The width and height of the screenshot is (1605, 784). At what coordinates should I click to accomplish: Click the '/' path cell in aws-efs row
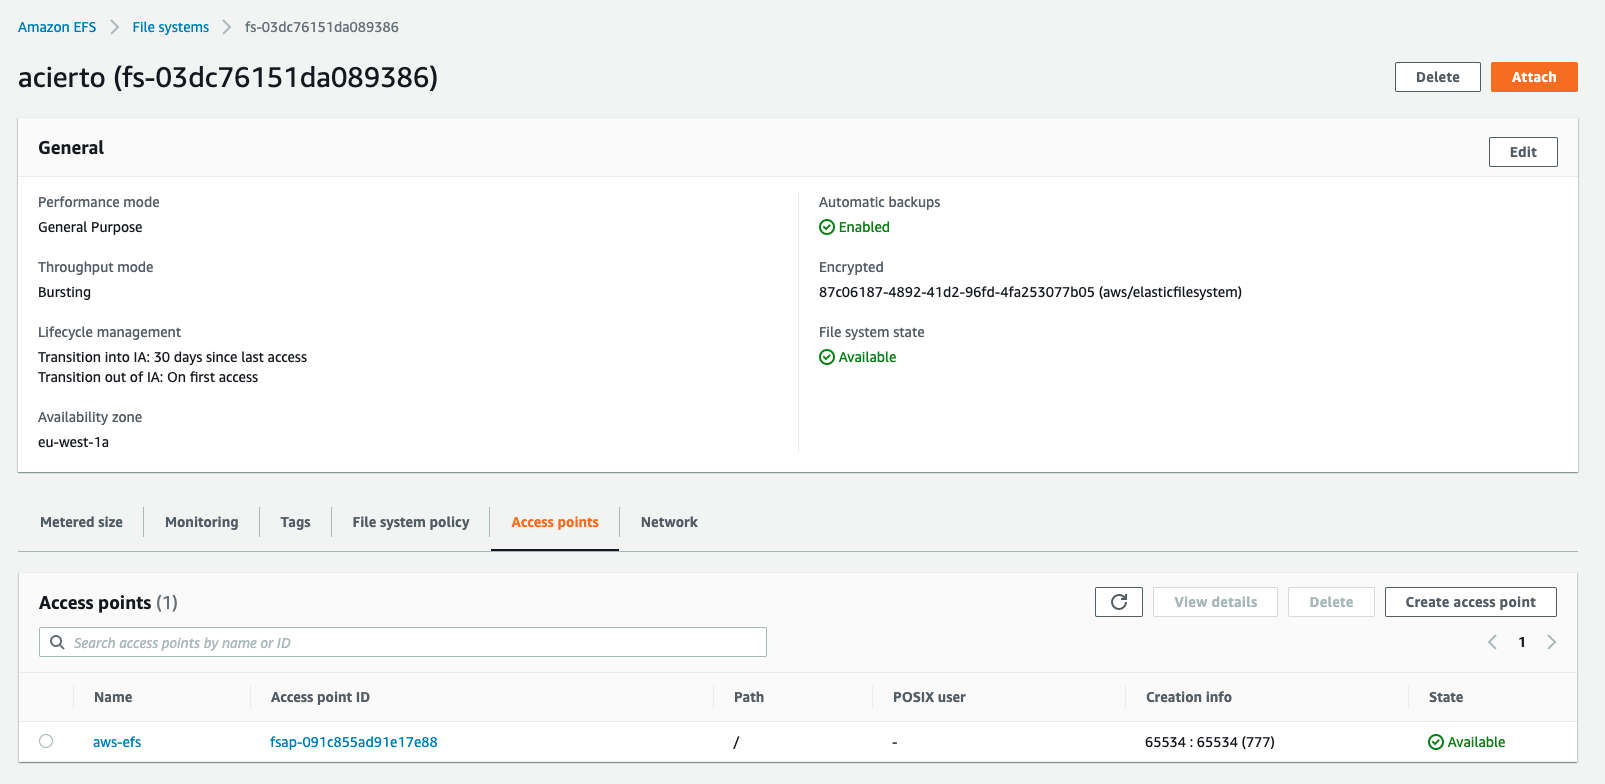coord(736,742)
